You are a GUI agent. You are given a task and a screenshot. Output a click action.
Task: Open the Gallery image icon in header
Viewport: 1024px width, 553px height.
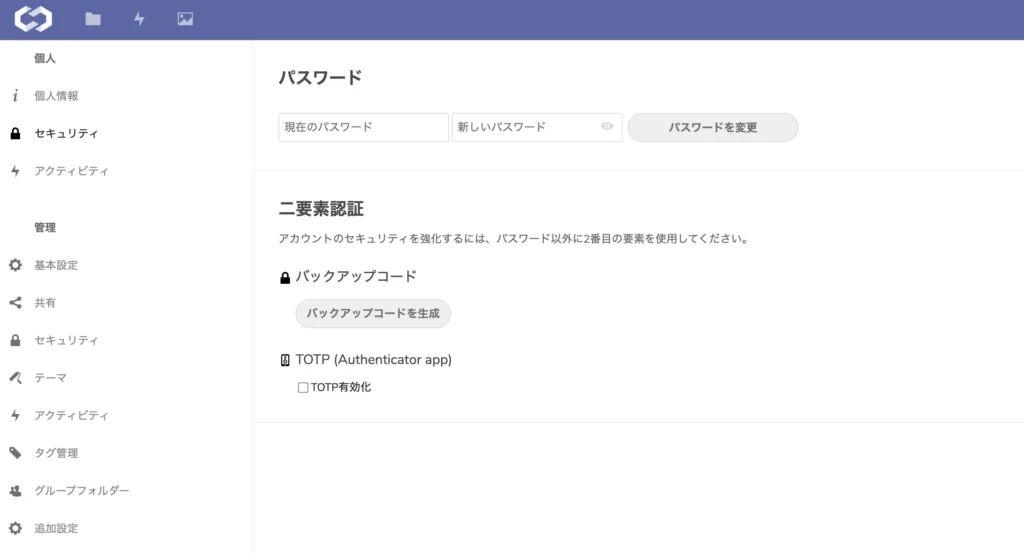[185, 19]
